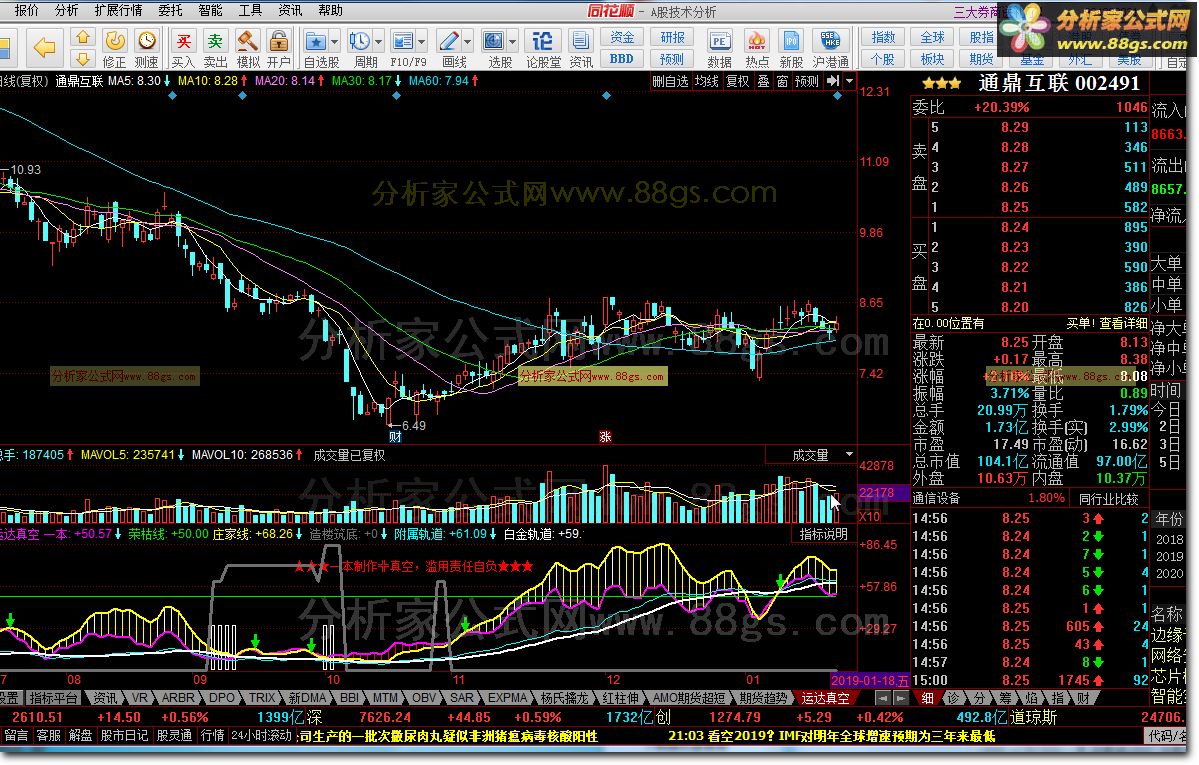Viewport: 1199px width, 765px height.
Task: Open the 分析 menu
Action: (x=67, y=10)
